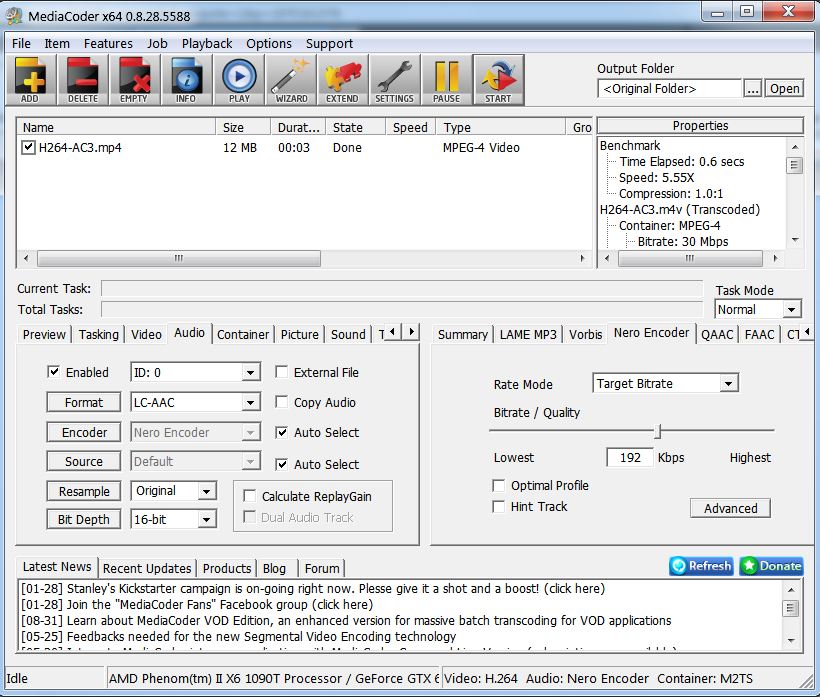Switch to the LAME MP3 tab
This screenshot has height=697, width=820.
pos(528,334)
